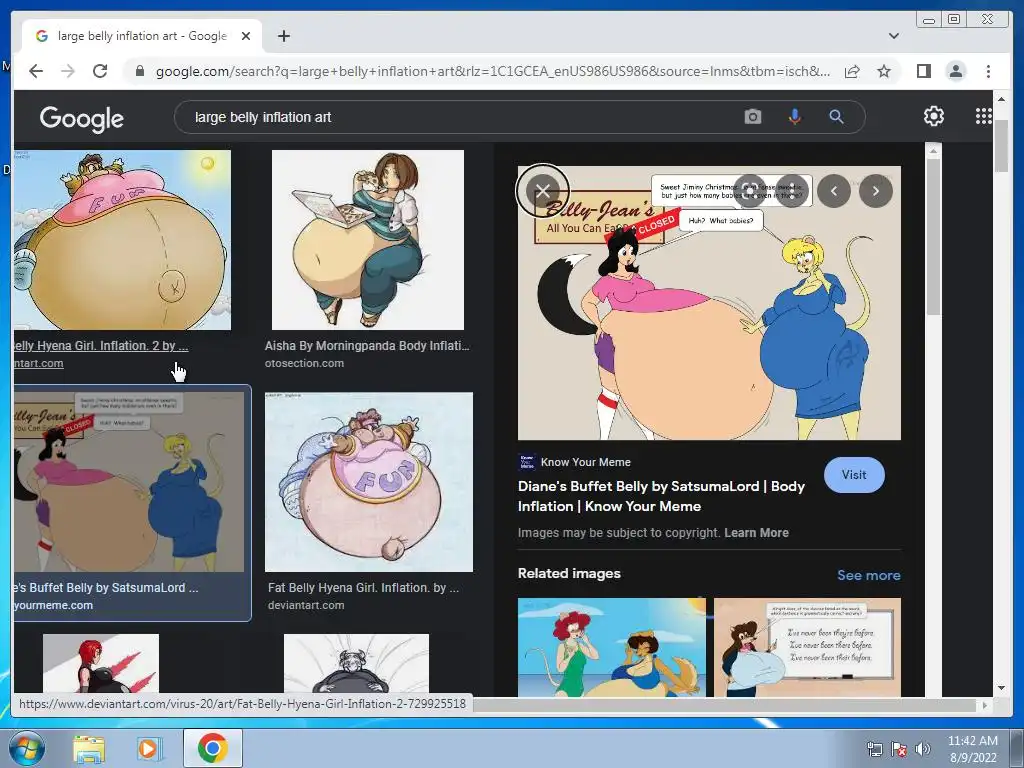Click the page scrollbar down arrow

point(1001,688)
